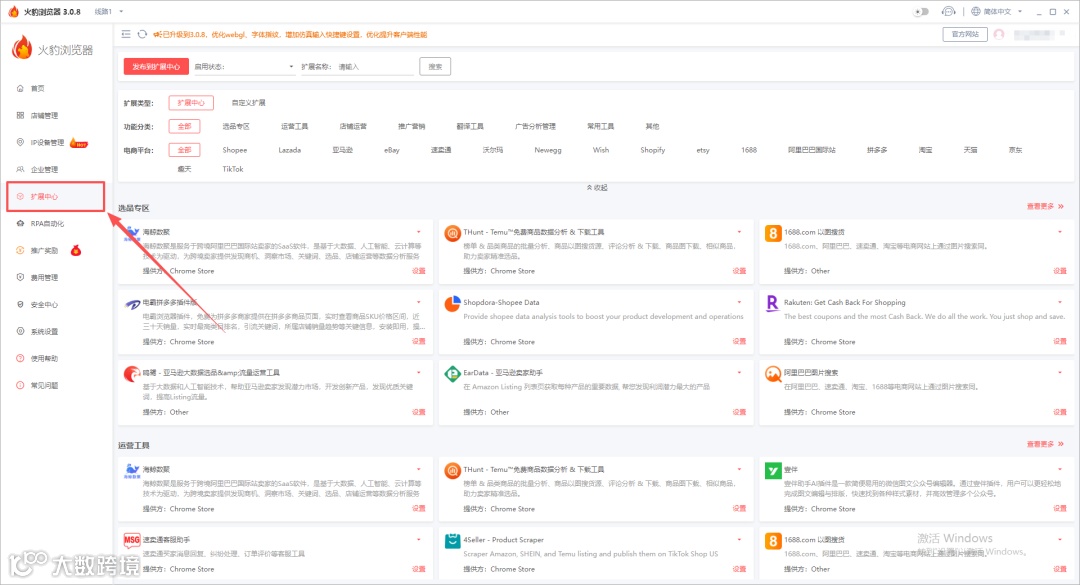The image size is (1080, 585).
Task: Open 费用管理 in the sidebar
Action: (x=44, y=277)
